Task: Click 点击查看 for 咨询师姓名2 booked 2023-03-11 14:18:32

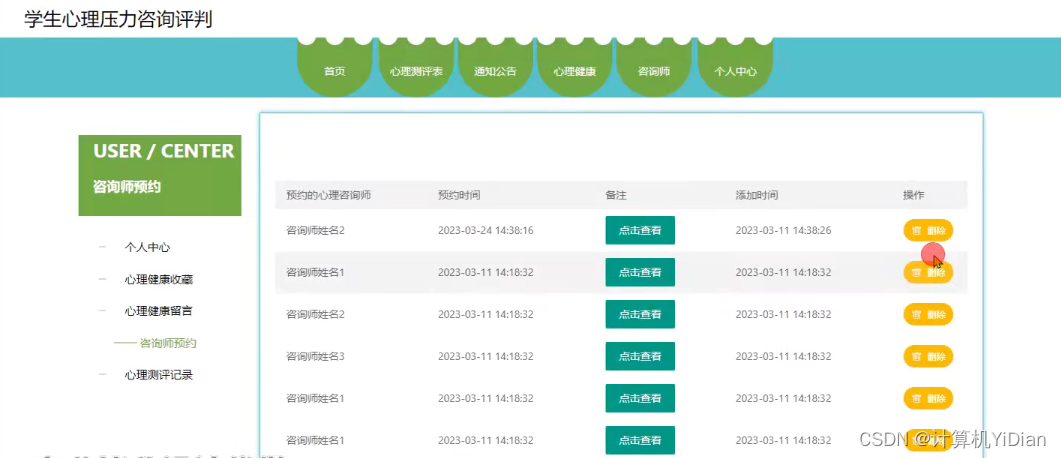Action: pos(640,314)
